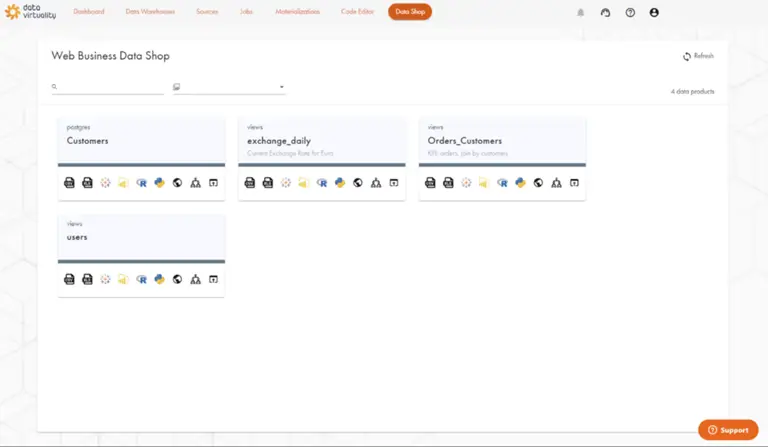Click the Power BI icon on the users card
Viewport: 768px width, 447px height.
123,279
